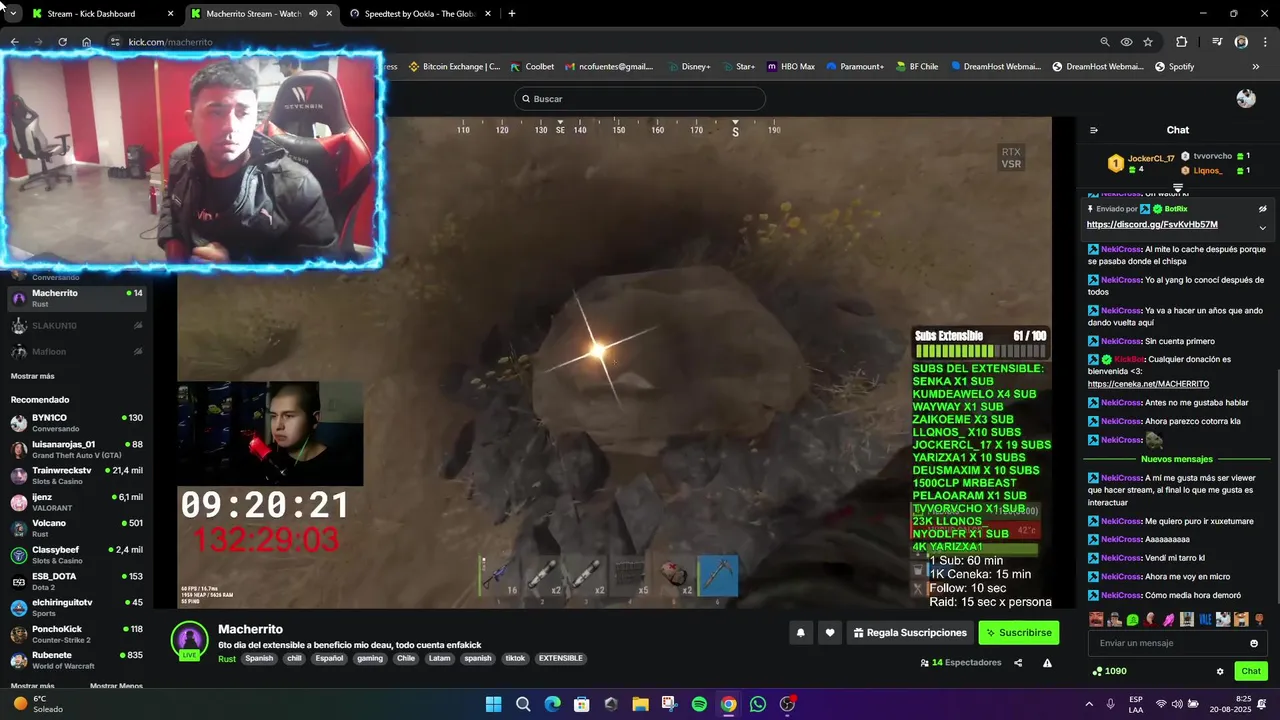Open the Rubenete recommended channel

coord(78,660)
